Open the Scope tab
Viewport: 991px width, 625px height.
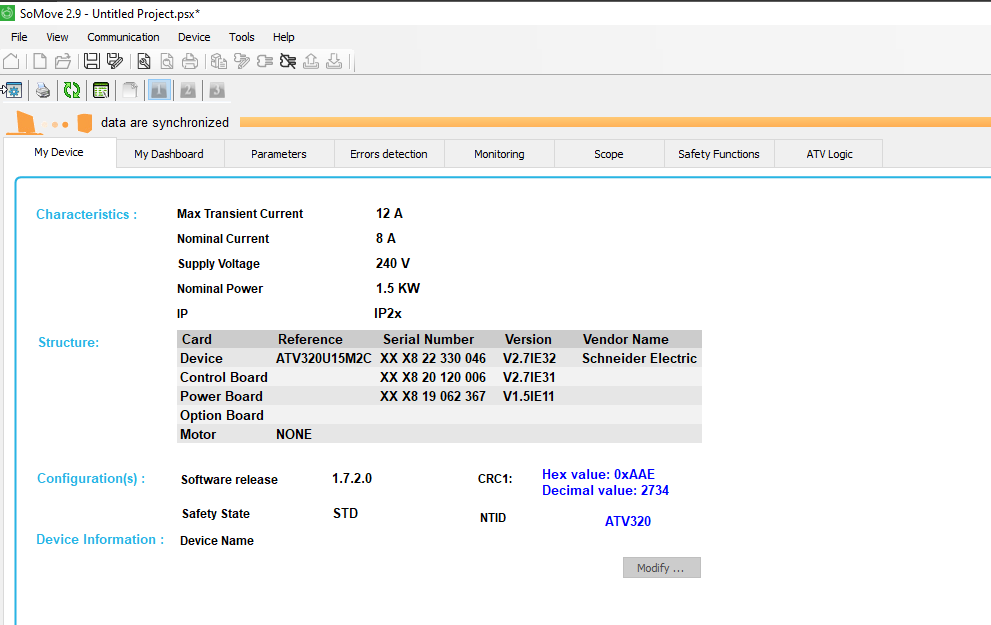(609, 154)
